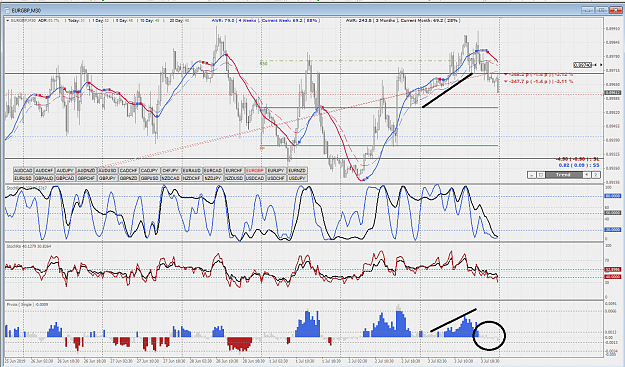Choose the EURAUD symbol button
The width and height of the screenshot is (625, 367).
[192, 171]
